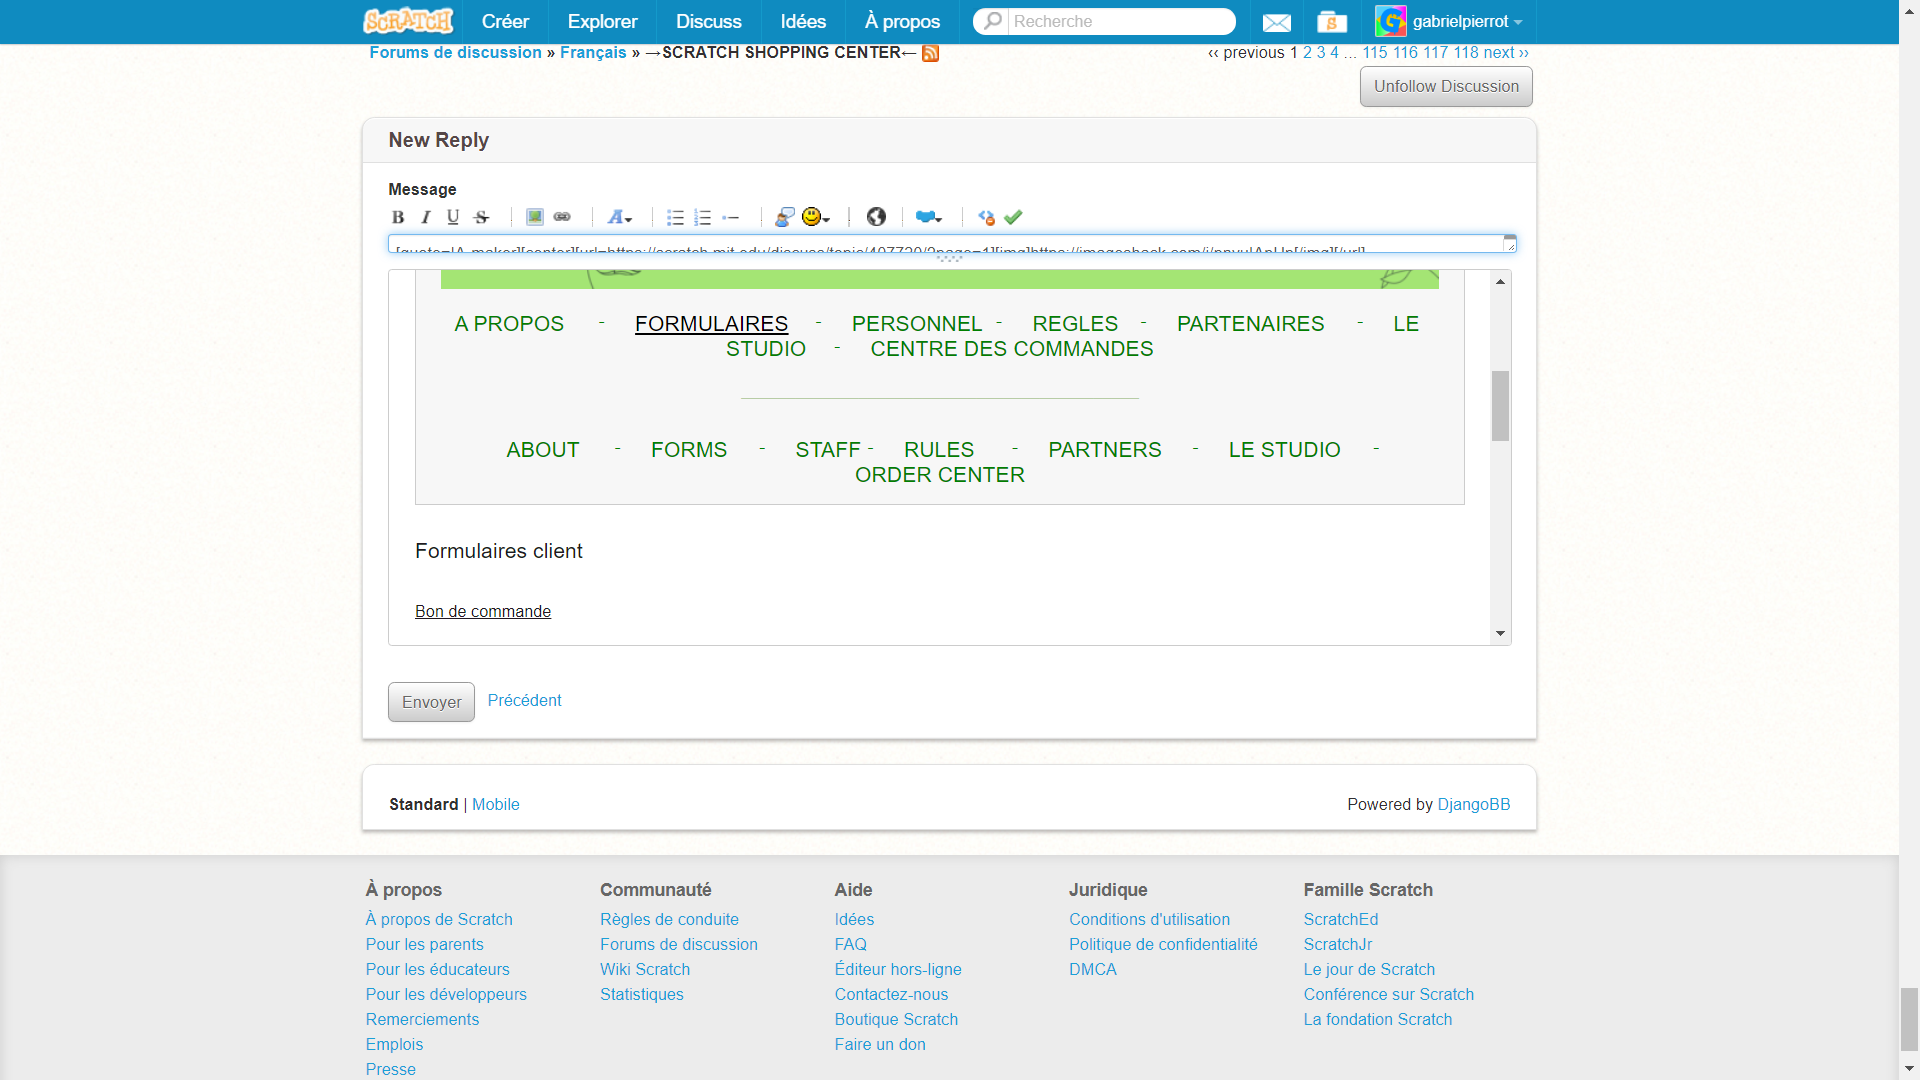Go to page 4 of the topic
Viewport: 1920px width, 1080px height.
[1334, 52]
